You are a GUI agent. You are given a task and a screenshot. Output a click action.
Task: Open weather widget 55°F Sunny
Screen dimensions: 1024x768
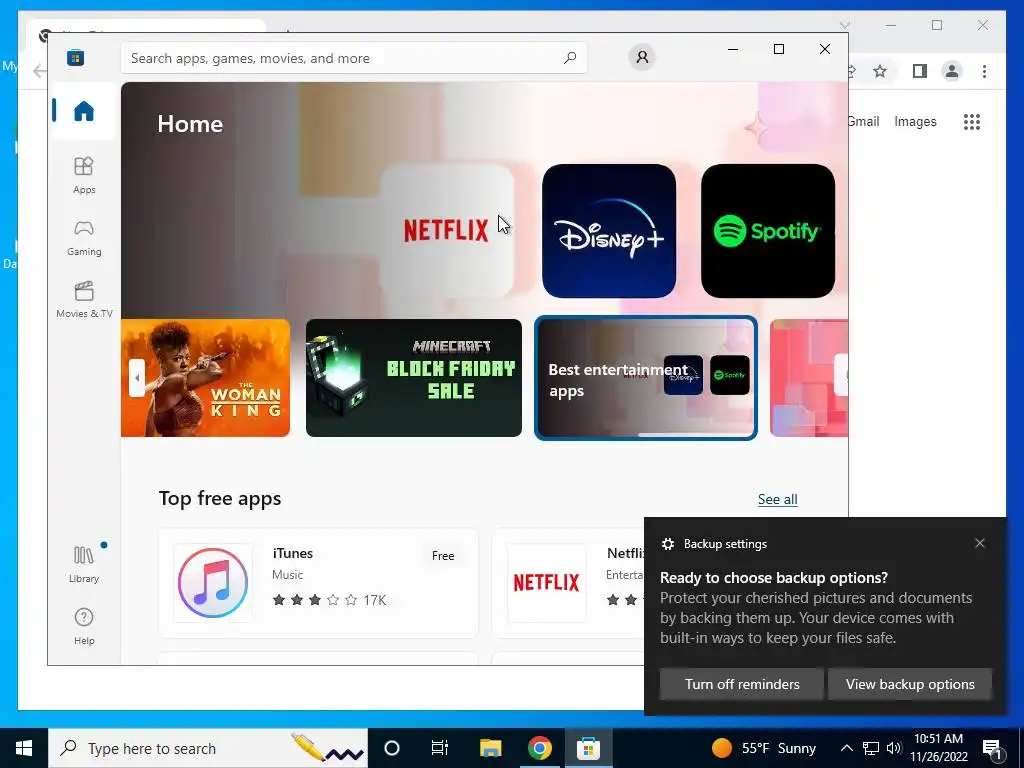[763, 748]
